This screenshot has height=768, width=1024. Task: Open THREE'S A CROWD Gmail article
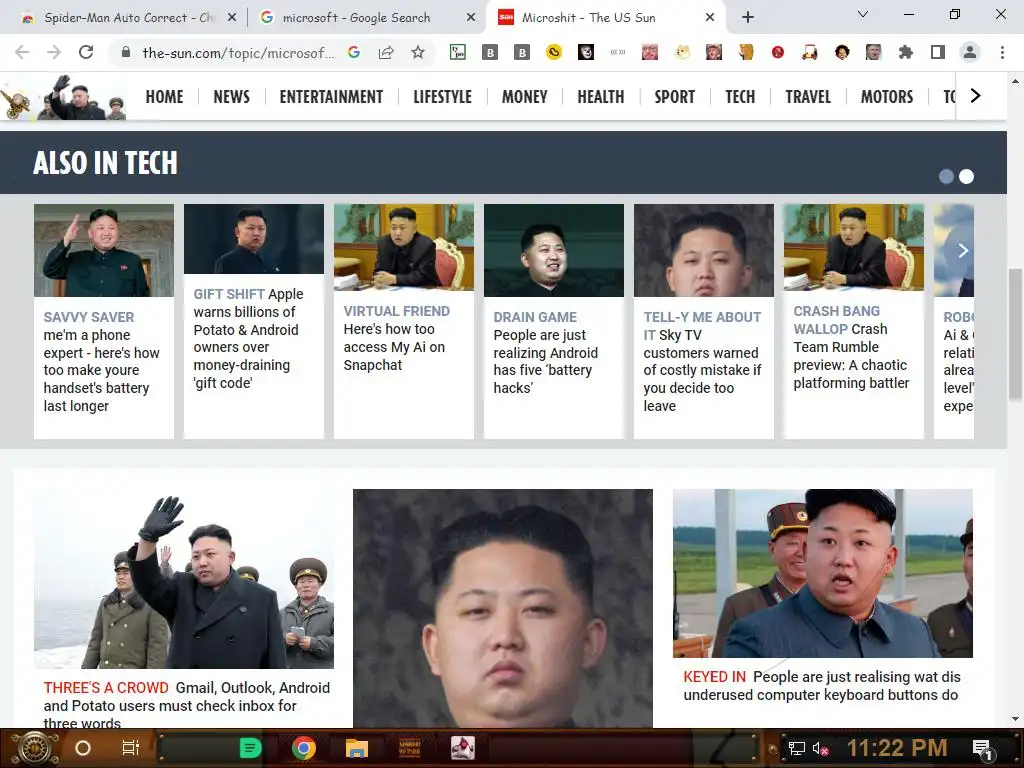(x=187, y=705)
